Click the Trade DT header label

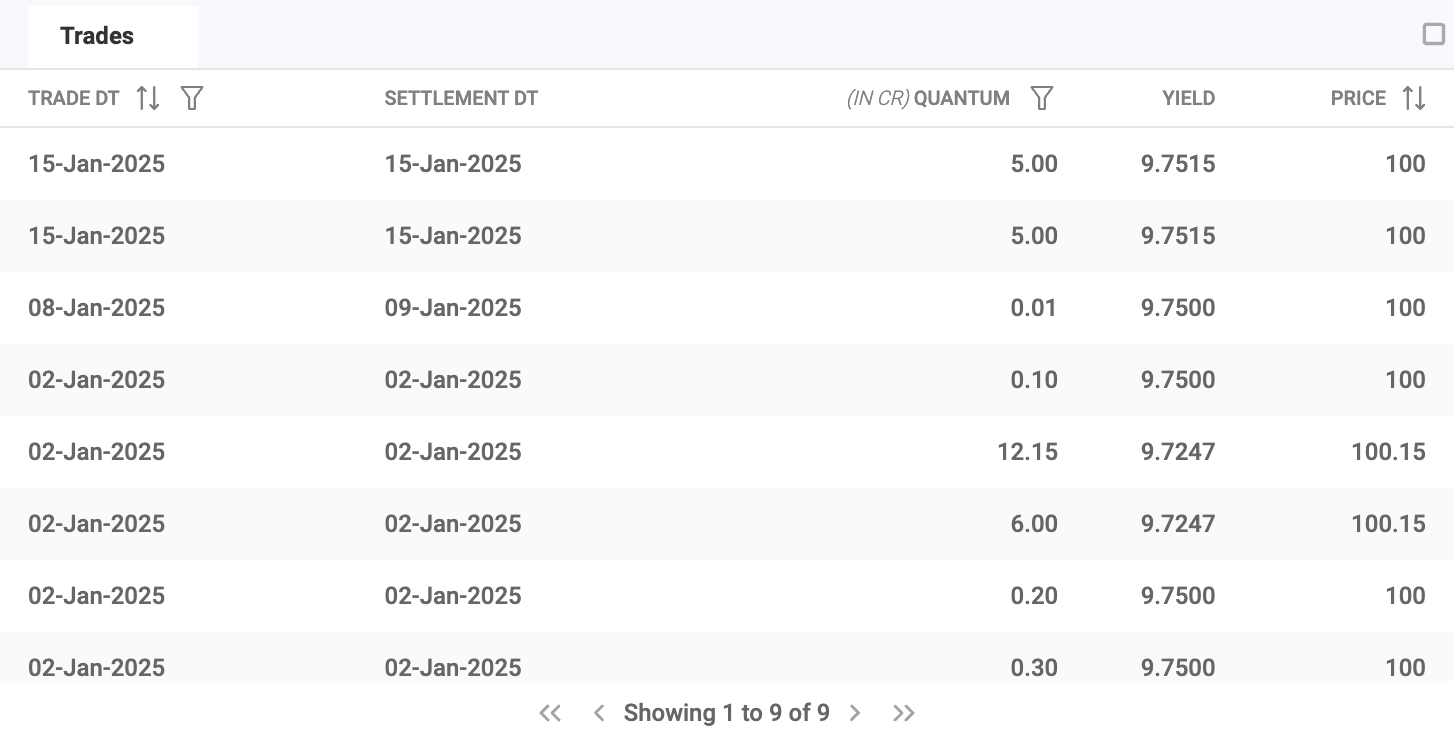point(74,98)
